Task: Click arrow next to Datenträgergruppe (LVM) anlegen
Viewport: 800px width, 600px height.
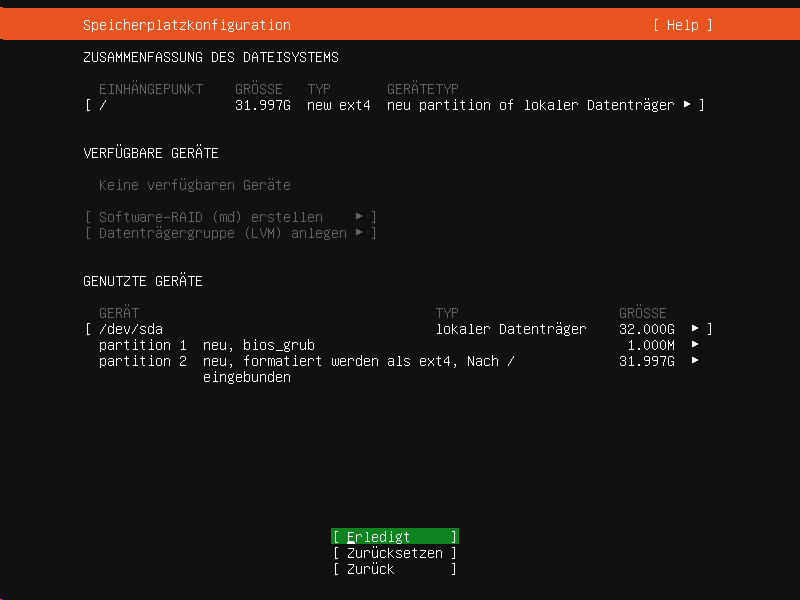Action: (359, 233)
